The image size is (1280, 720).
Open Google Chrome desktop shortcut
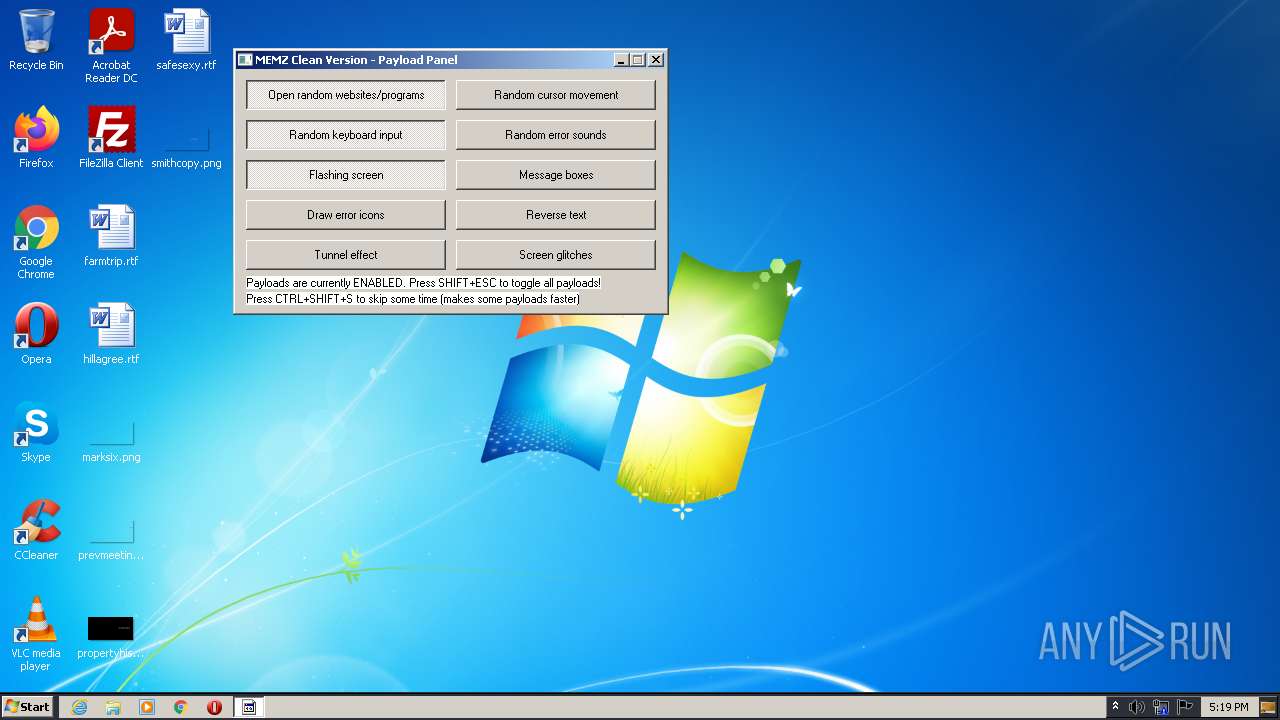tap(36, 242)
